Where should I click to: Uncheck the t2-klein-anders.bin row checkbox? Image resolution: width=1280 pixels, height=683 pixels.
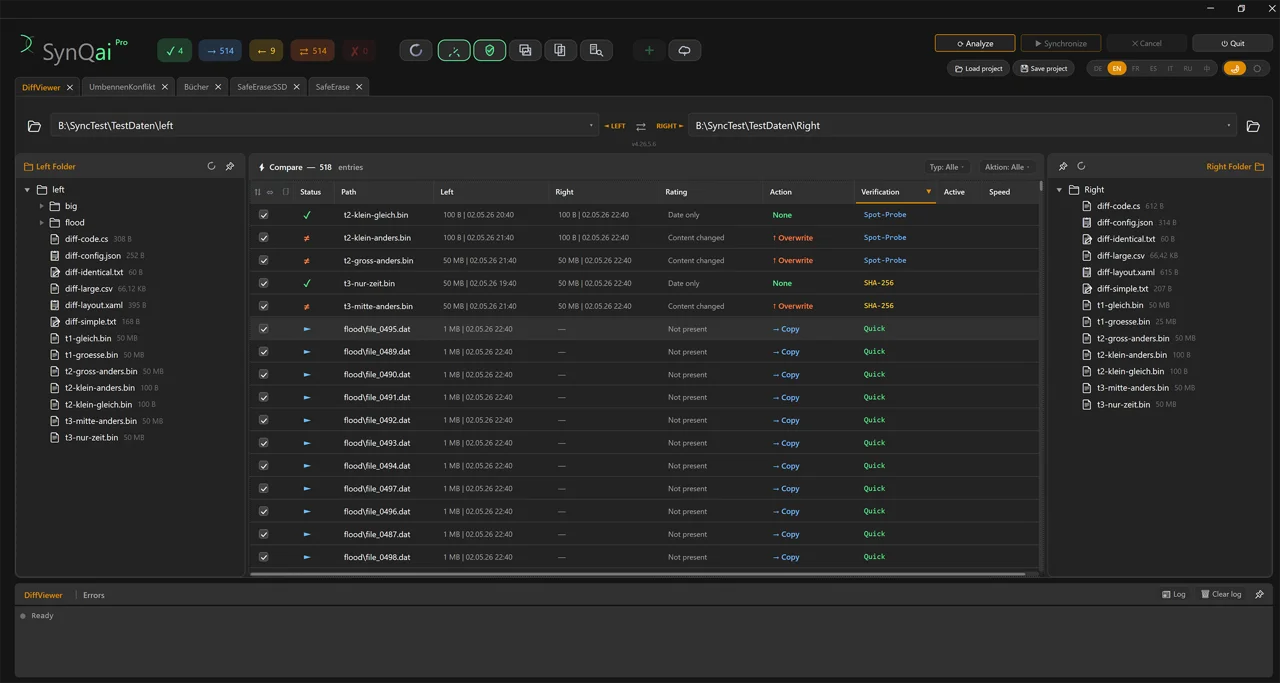click(264, 238)
